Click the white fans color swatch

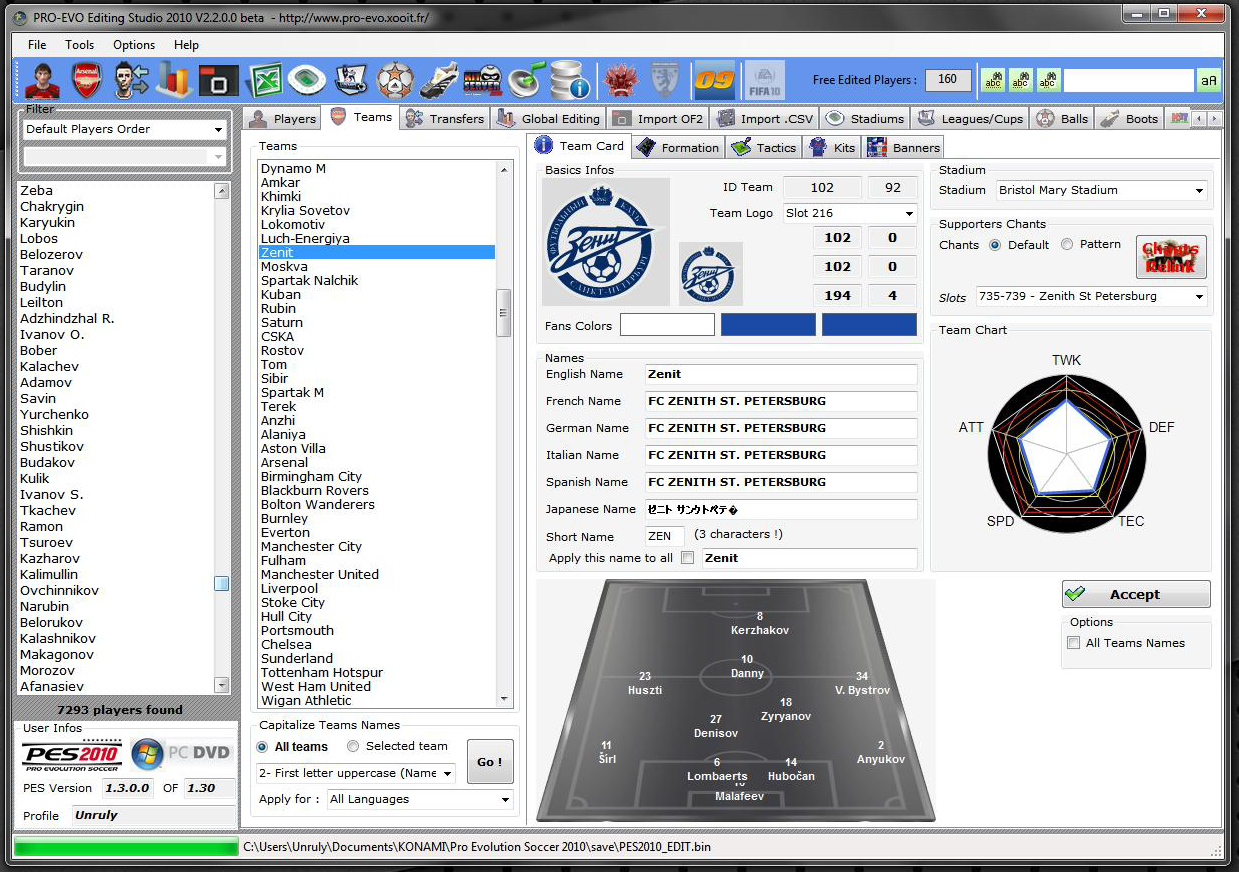[667, 325]
